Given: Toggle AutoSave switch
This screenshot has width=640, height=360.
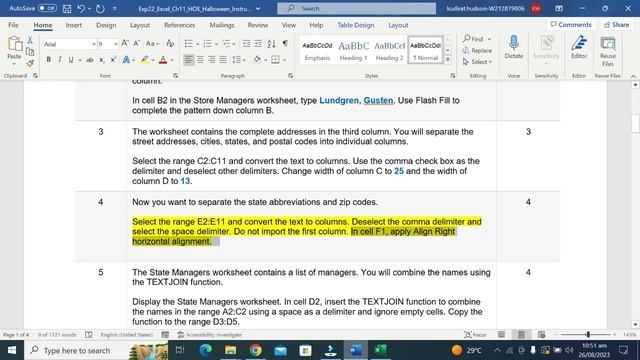Looking at the screenshot, I should [47, 8].
